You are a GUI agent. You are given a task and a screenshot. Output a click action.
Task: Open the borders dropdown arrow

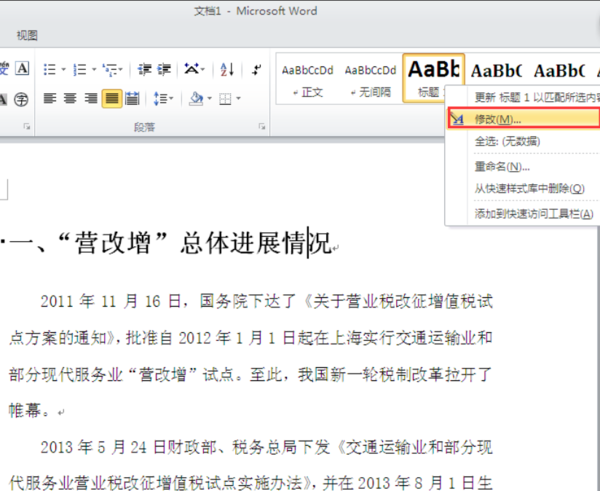pos(238,99)
